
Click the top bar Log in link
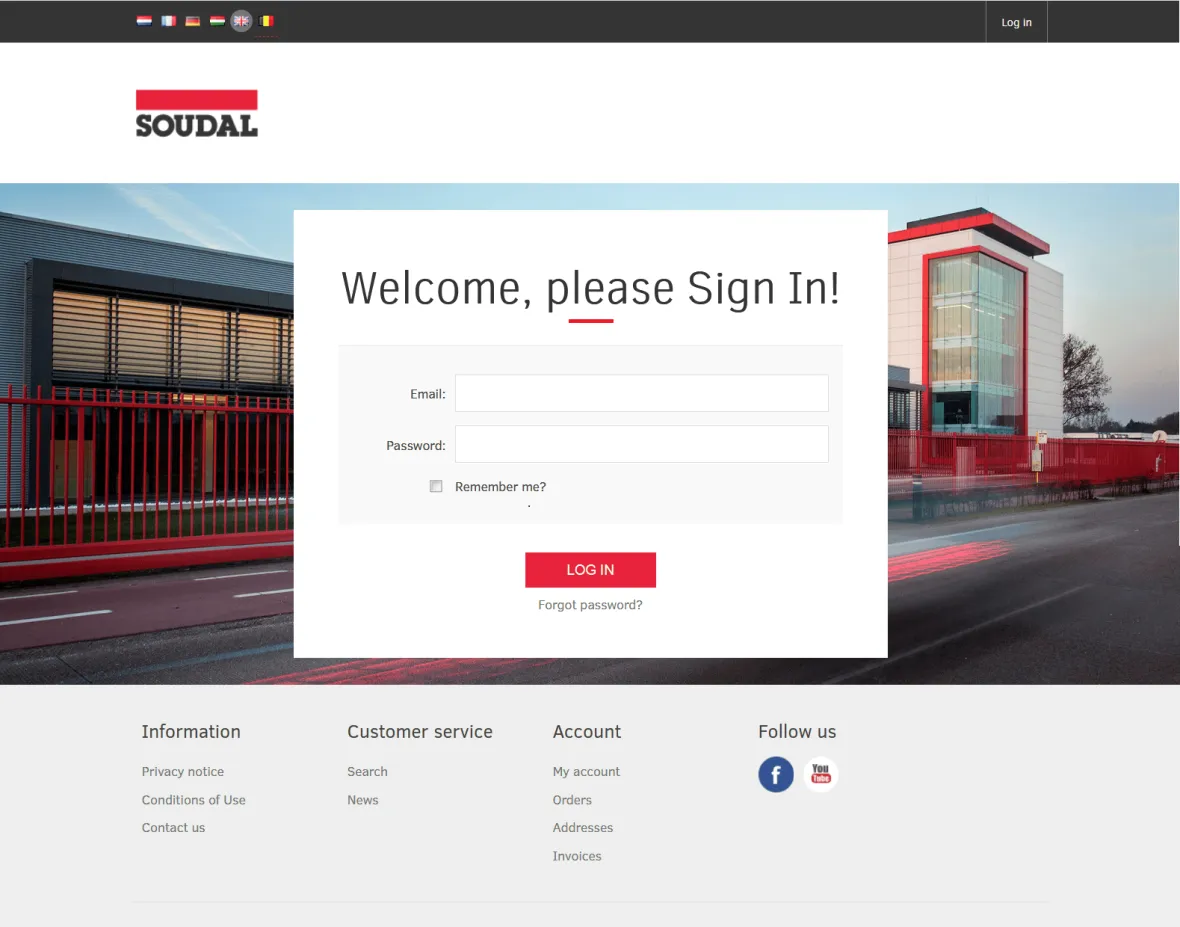coord(1017,23)
